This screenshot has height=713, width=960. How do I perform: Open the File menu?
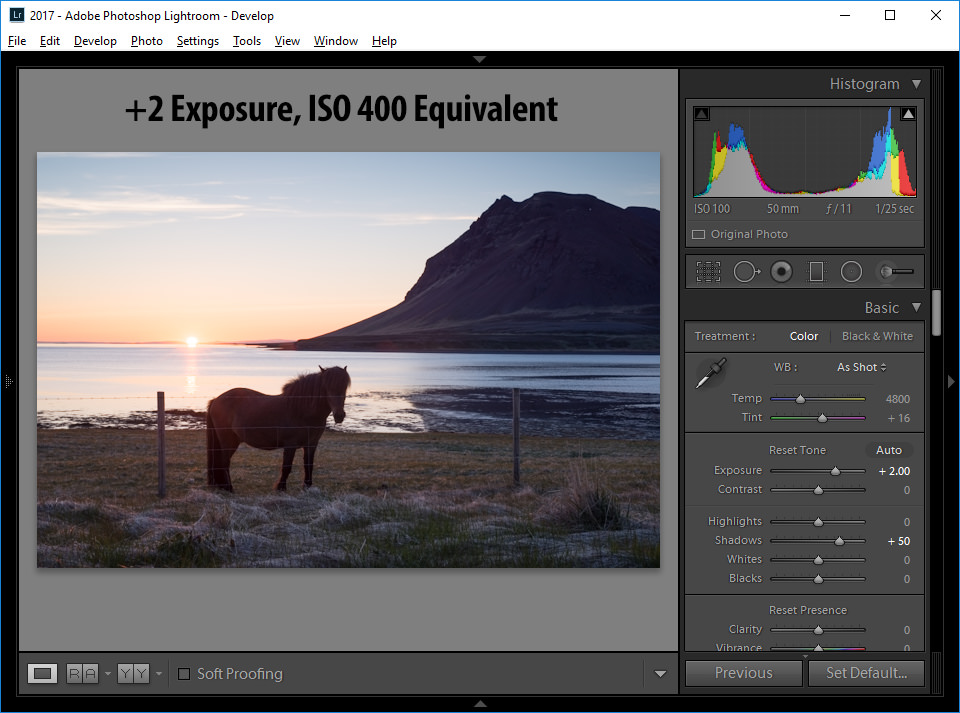17,40
